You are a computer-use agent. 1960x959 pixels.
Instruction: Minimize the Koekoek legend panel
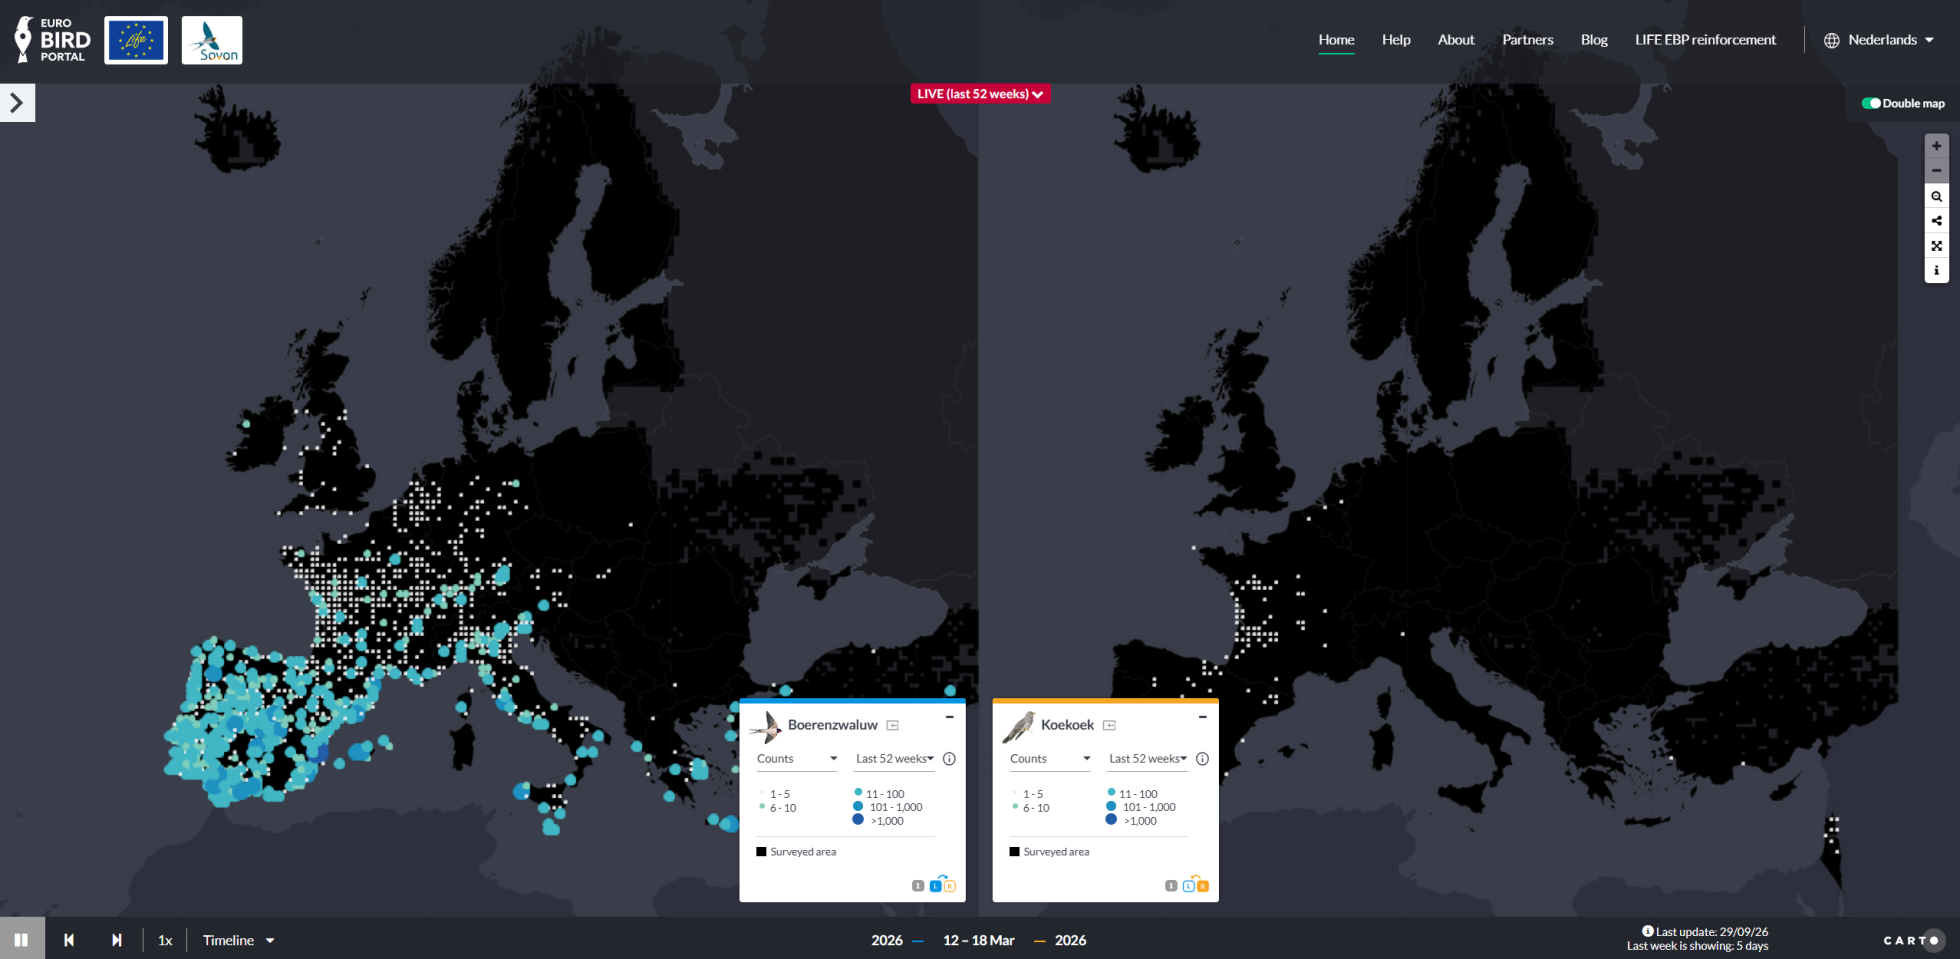pyautogui.click(x=1202, y=717)
